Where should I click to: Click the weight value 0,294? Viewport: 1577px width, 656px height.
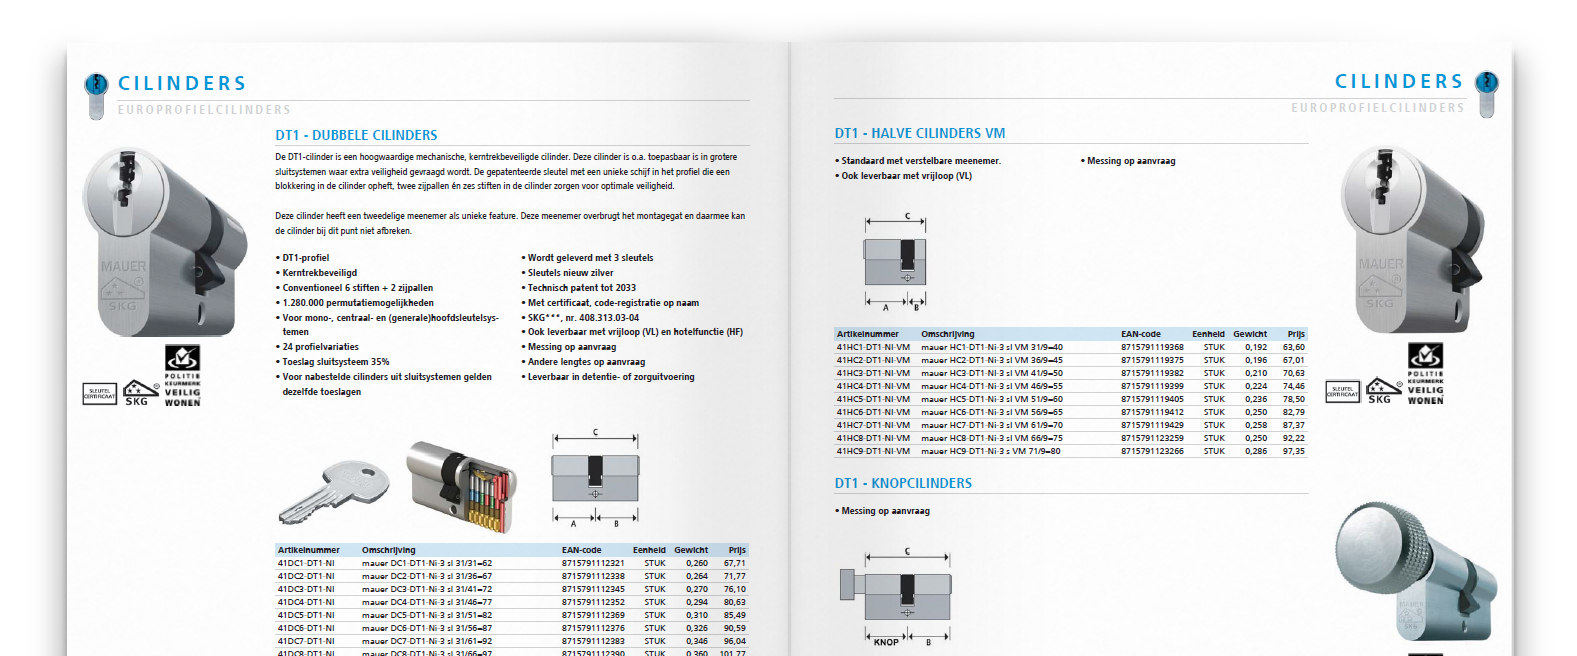click(x=697, y=602)
